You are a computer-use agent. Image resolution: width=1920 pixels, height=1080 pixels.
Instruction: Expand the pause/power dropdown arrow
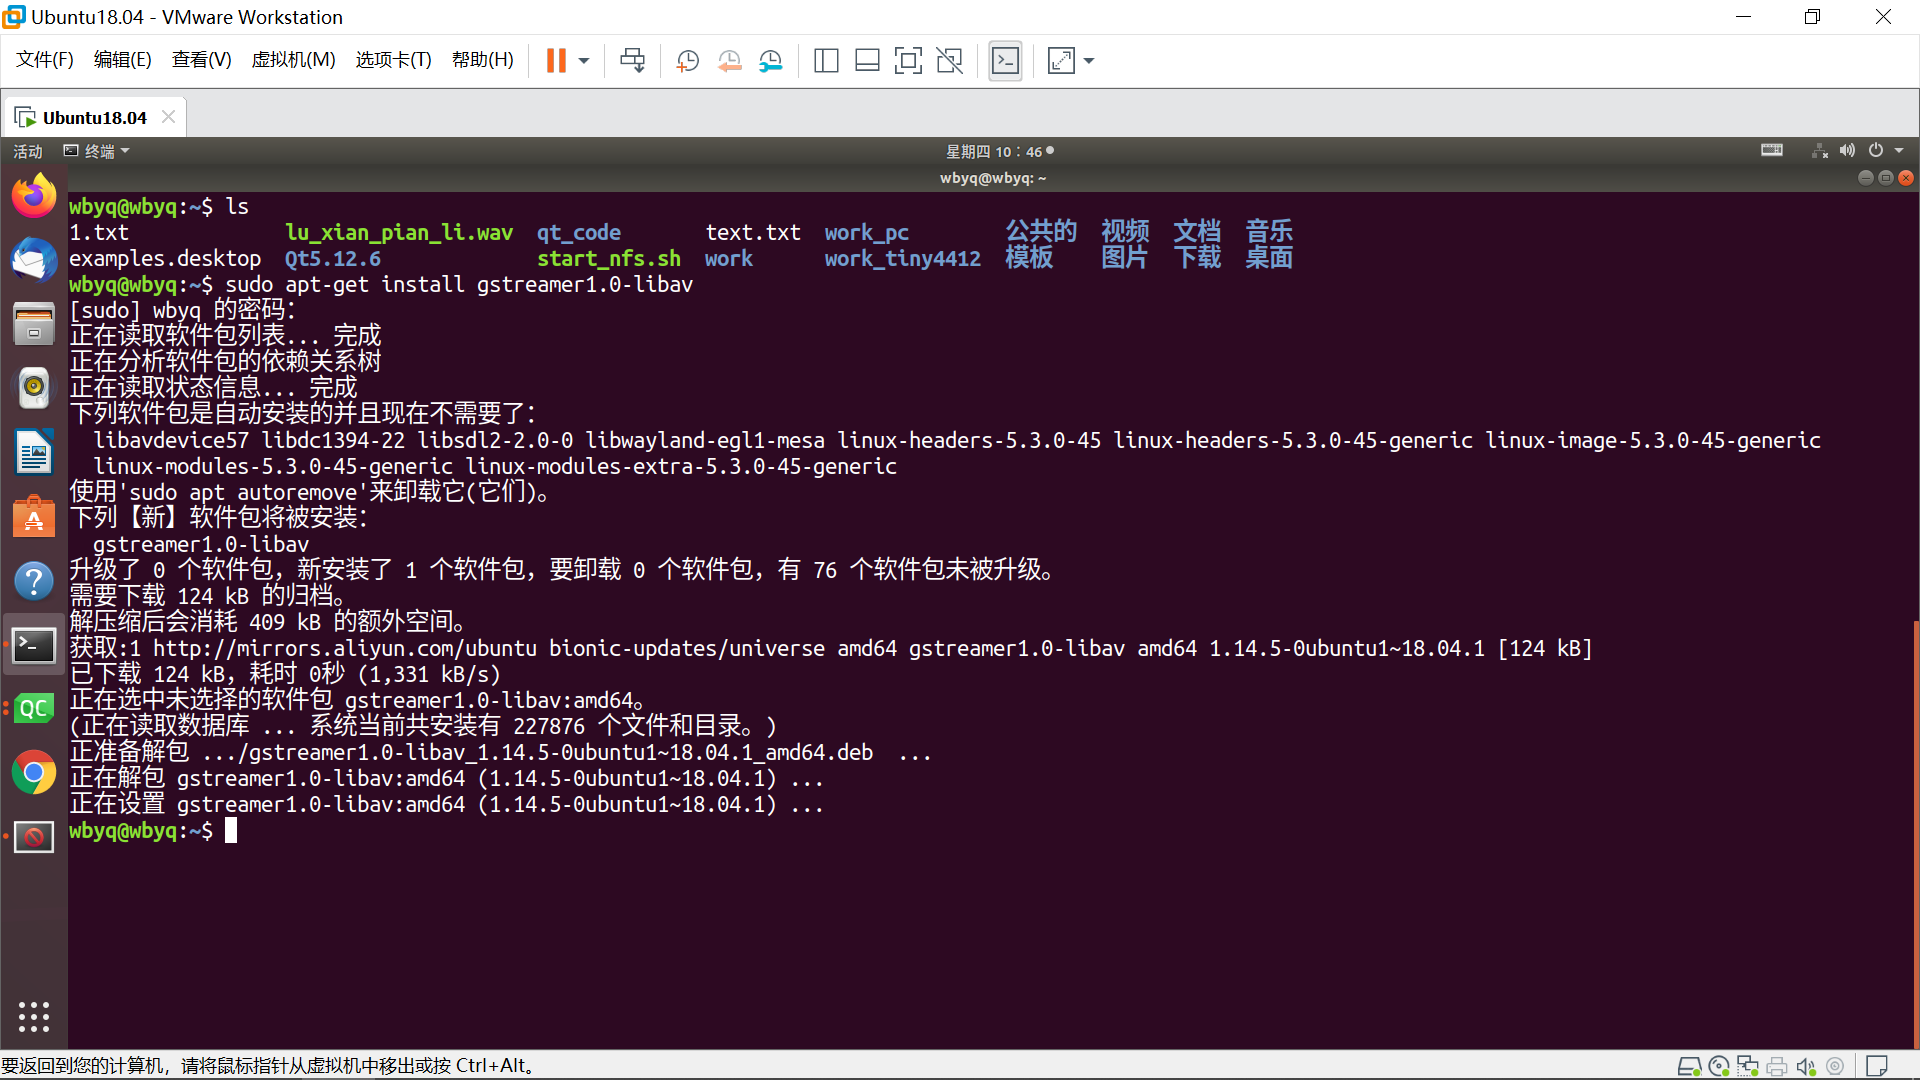pos(584,61)
